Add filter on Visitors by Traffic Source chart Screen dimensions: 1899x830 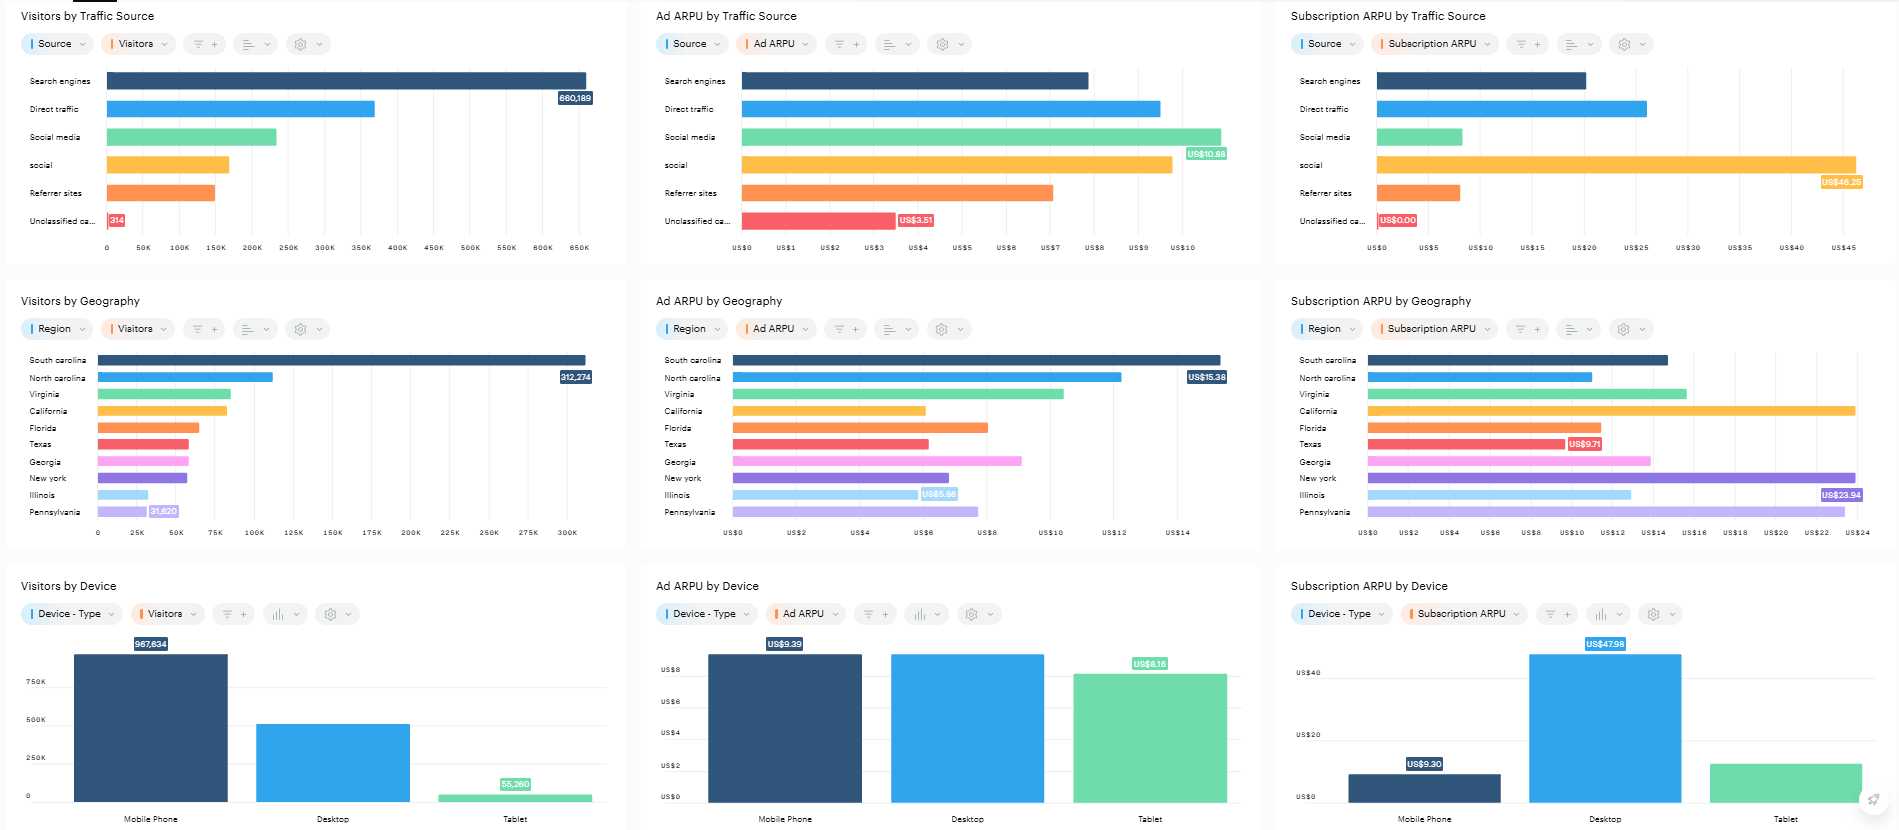[x=205, y=44]
